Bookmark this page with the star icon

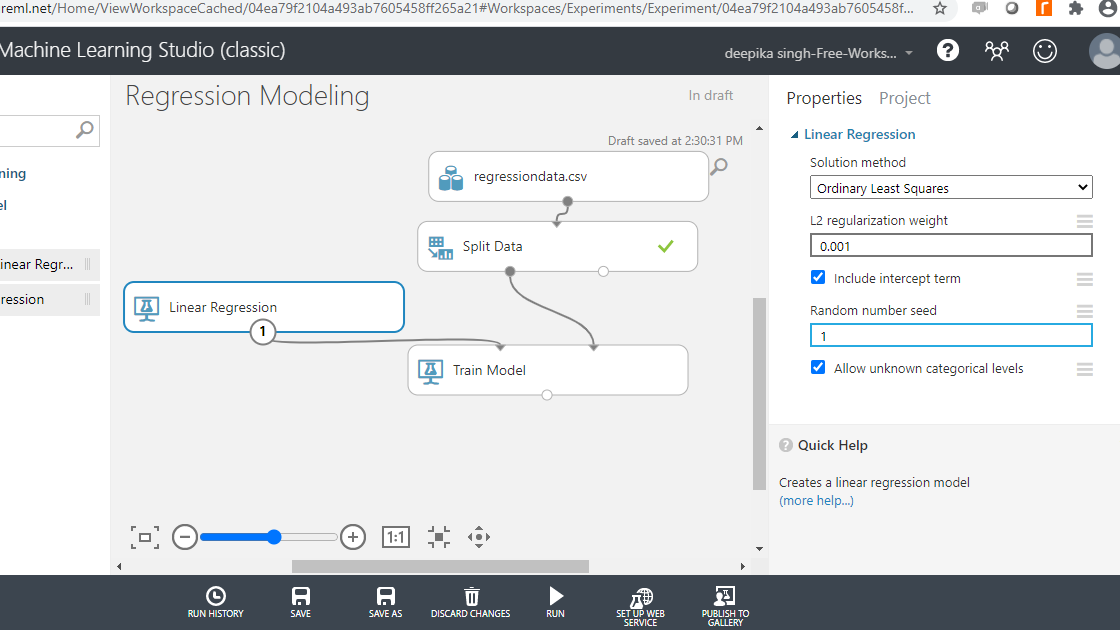click(940, 9)
